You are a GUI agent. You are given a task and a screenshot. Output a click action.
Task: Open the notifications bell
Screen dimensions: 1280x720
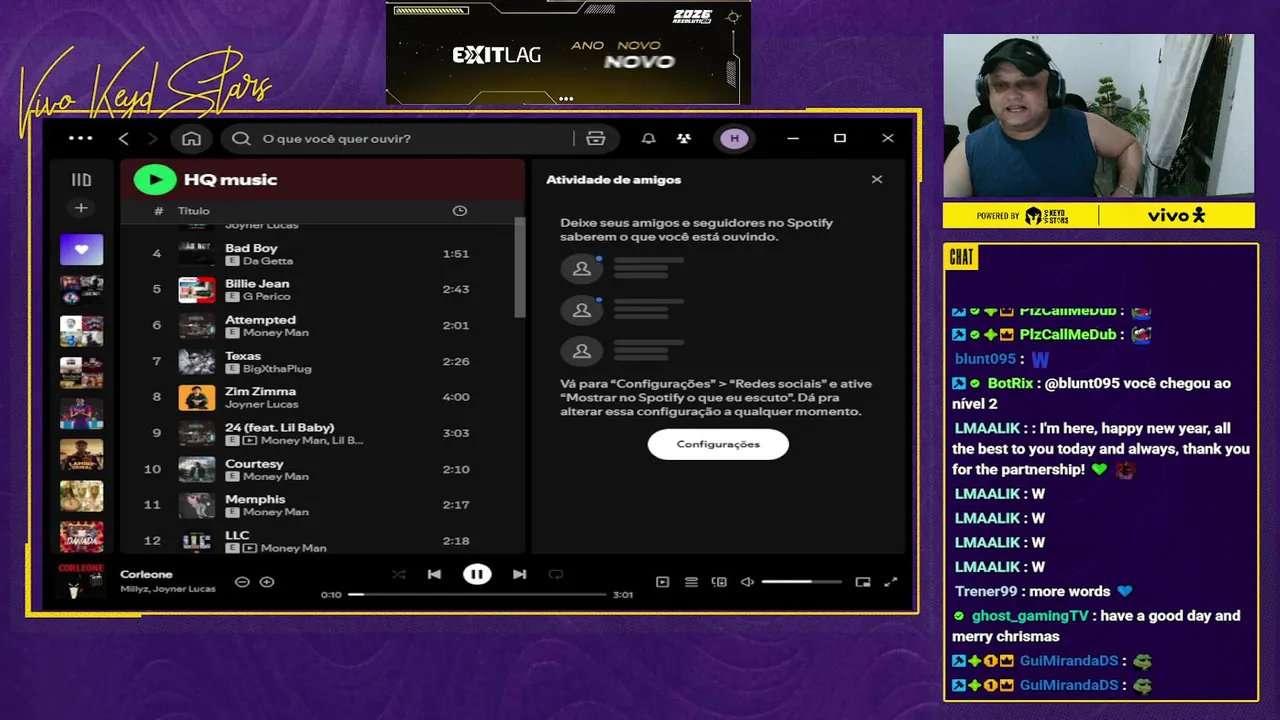click(648, 138)
